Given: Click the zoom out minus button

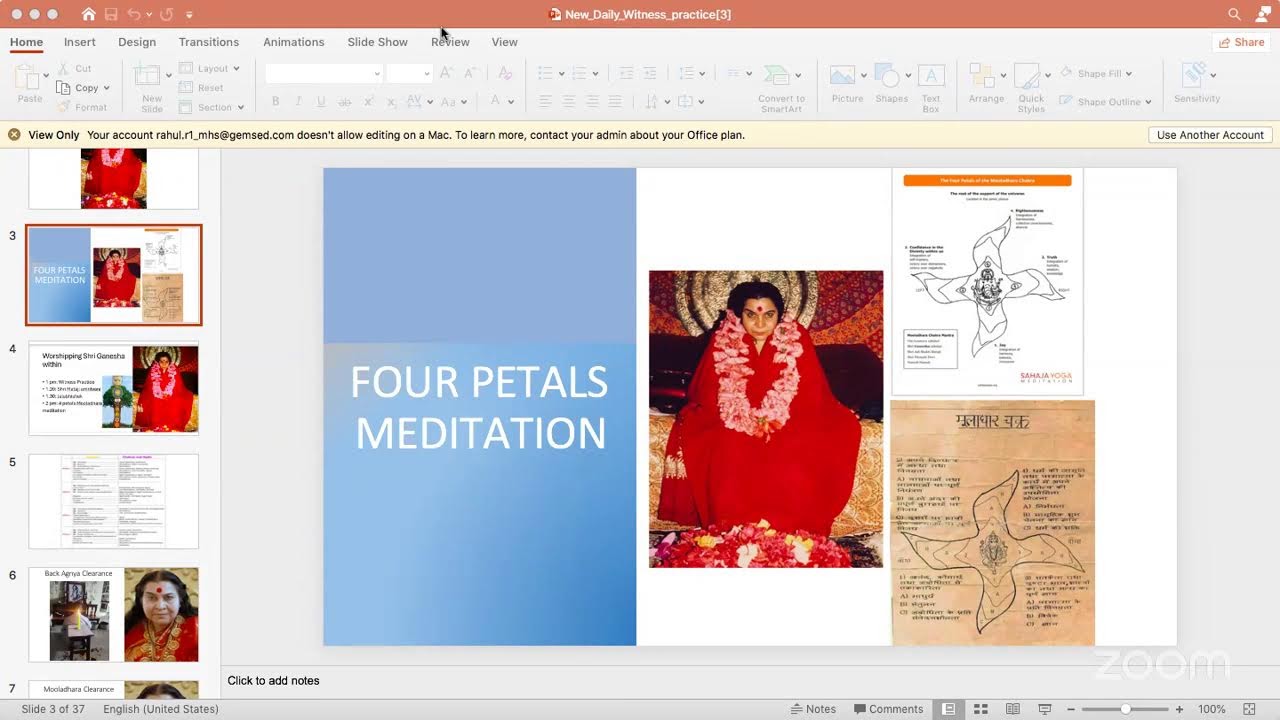Looking at the screenshot, I should pyautogui.click(x=1070, y=709).
